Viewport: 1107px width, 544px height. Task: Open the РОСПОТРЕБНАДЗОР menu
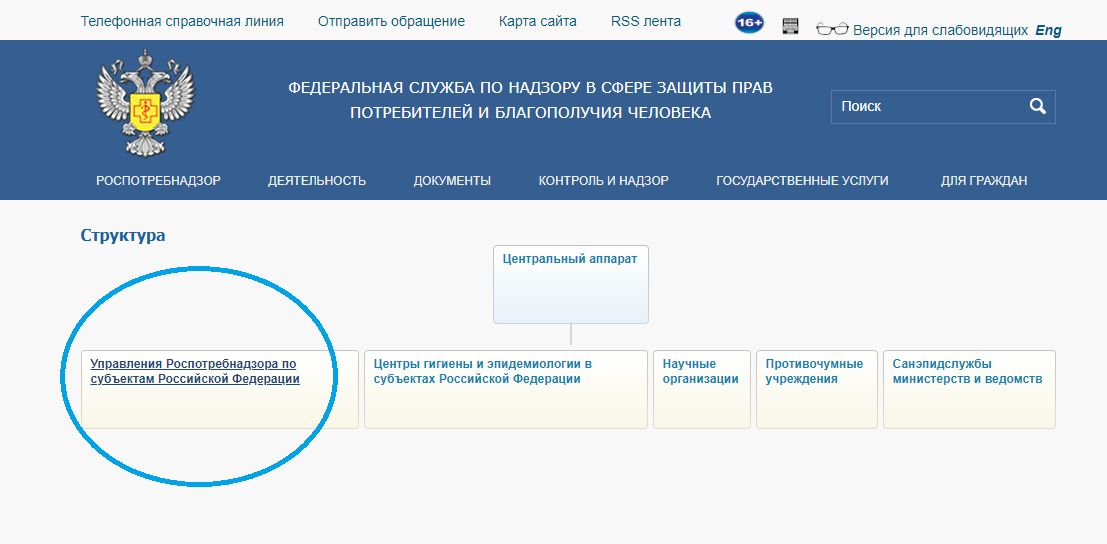click(x=158, y=181)
